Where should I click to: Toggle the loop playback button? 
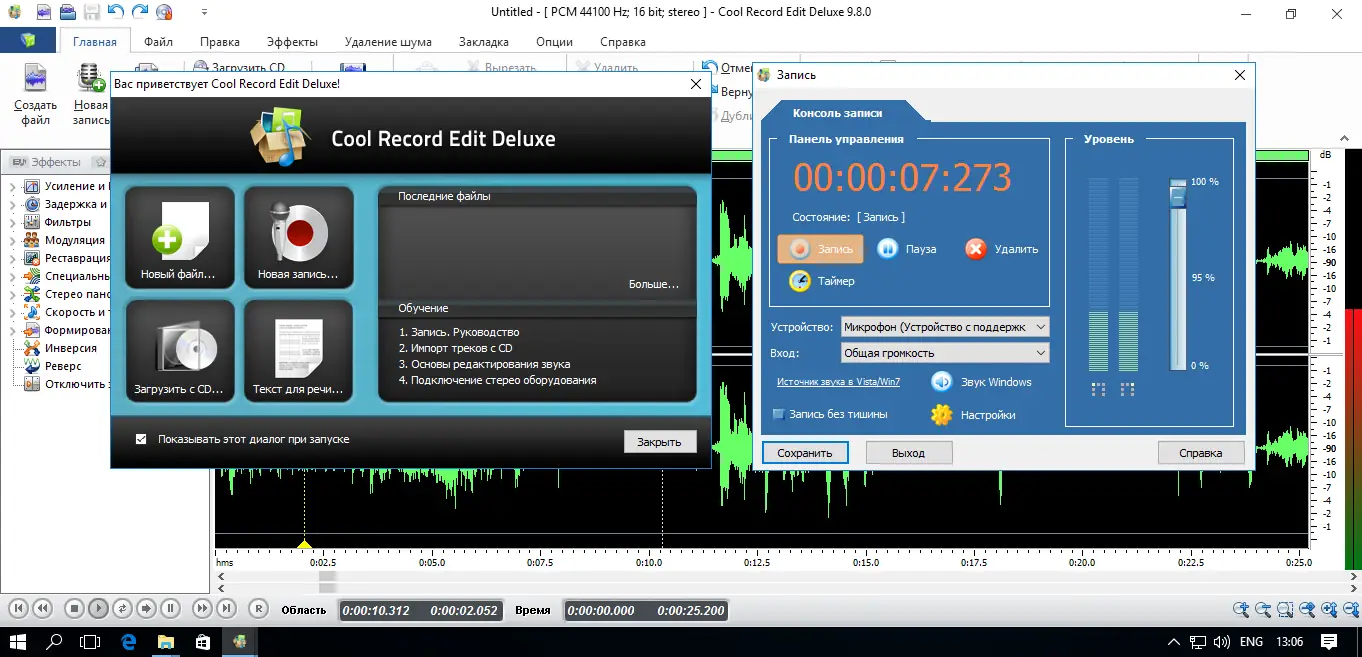(122, 608)
